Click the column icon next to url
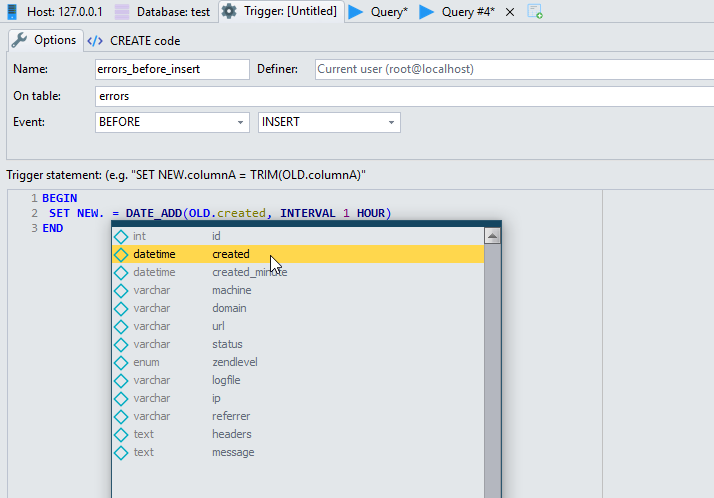Viewport: 714px width, 498px height. click(x=121, y=326)
